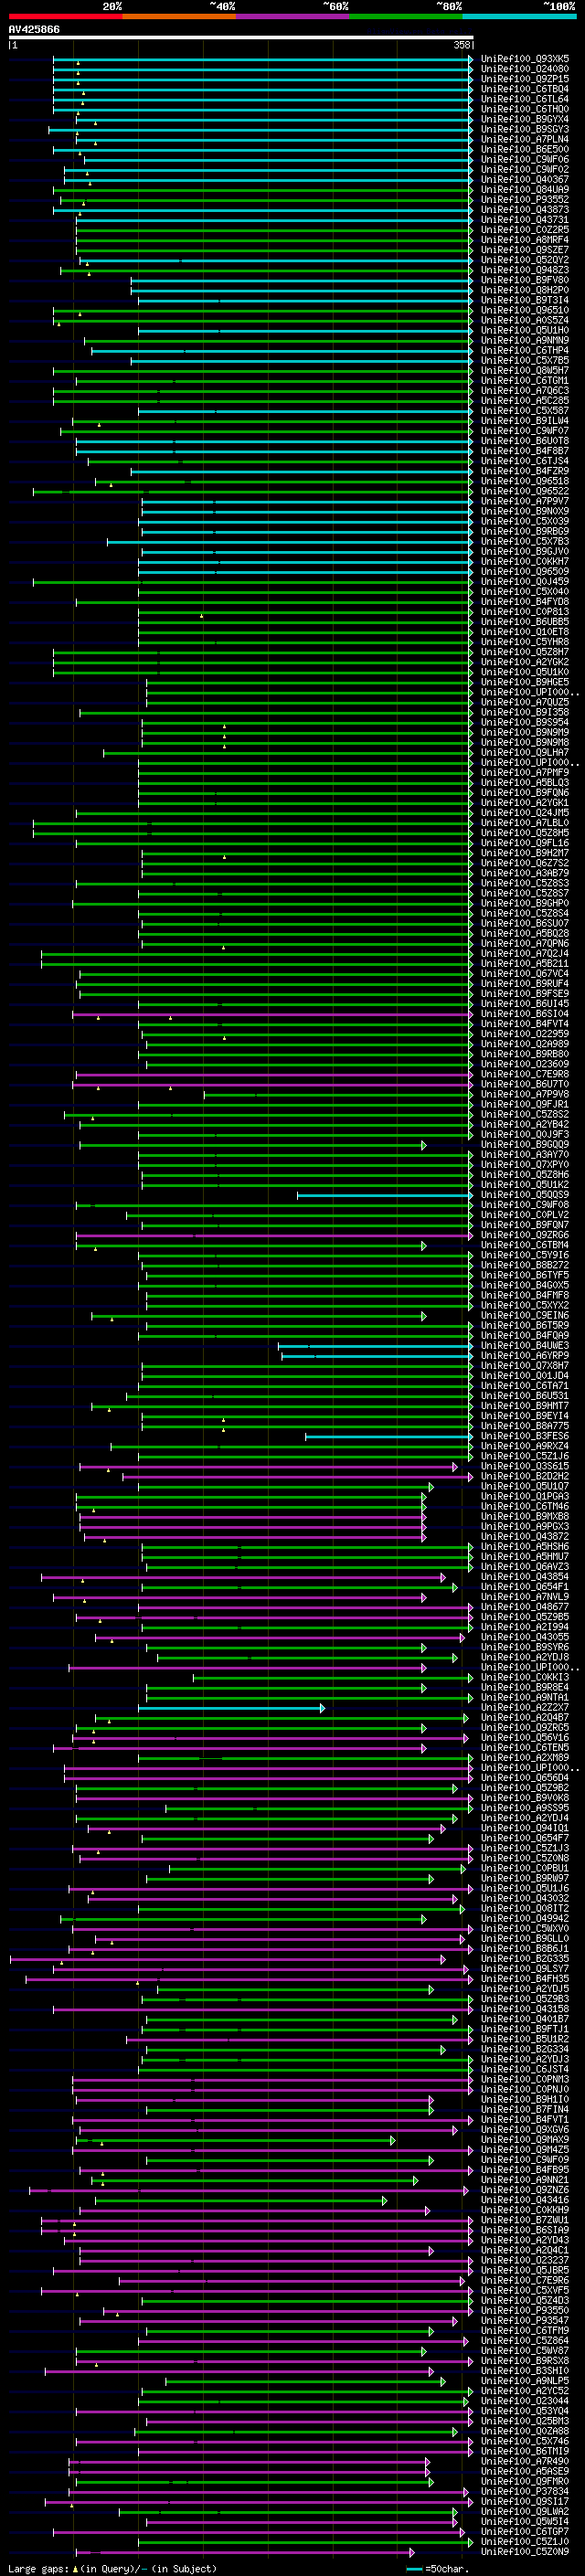The image size is (585, 2576).
Task: Select the UniRef100_C9WF09 label
Action: tap(525, 2160)
